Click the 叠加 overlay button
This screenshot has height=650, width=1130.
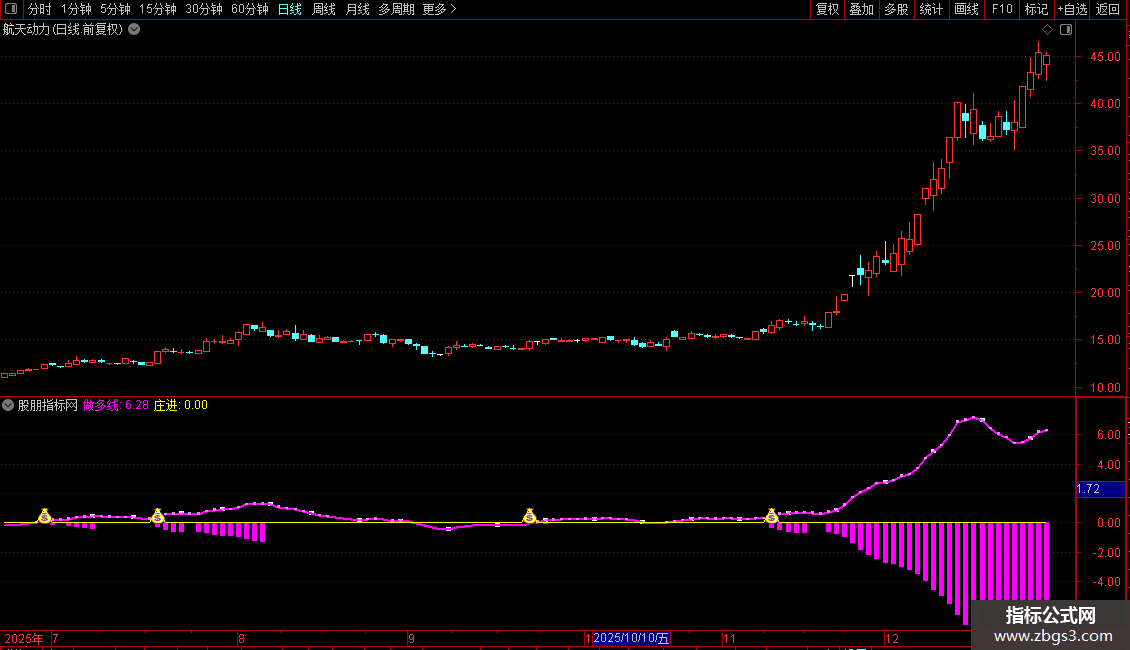pos(861,9)
